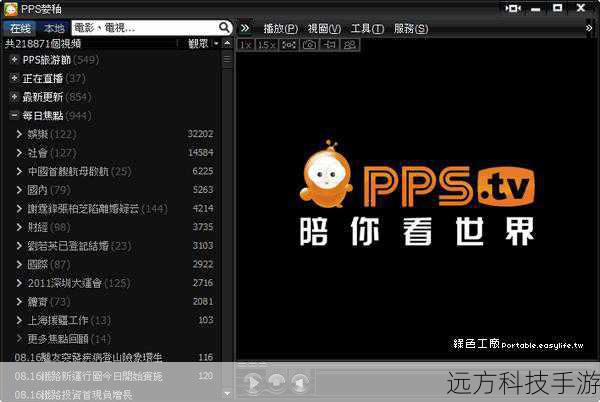Switch to the 在线 tab
The image size is (600, 402).
pos(20,28)
